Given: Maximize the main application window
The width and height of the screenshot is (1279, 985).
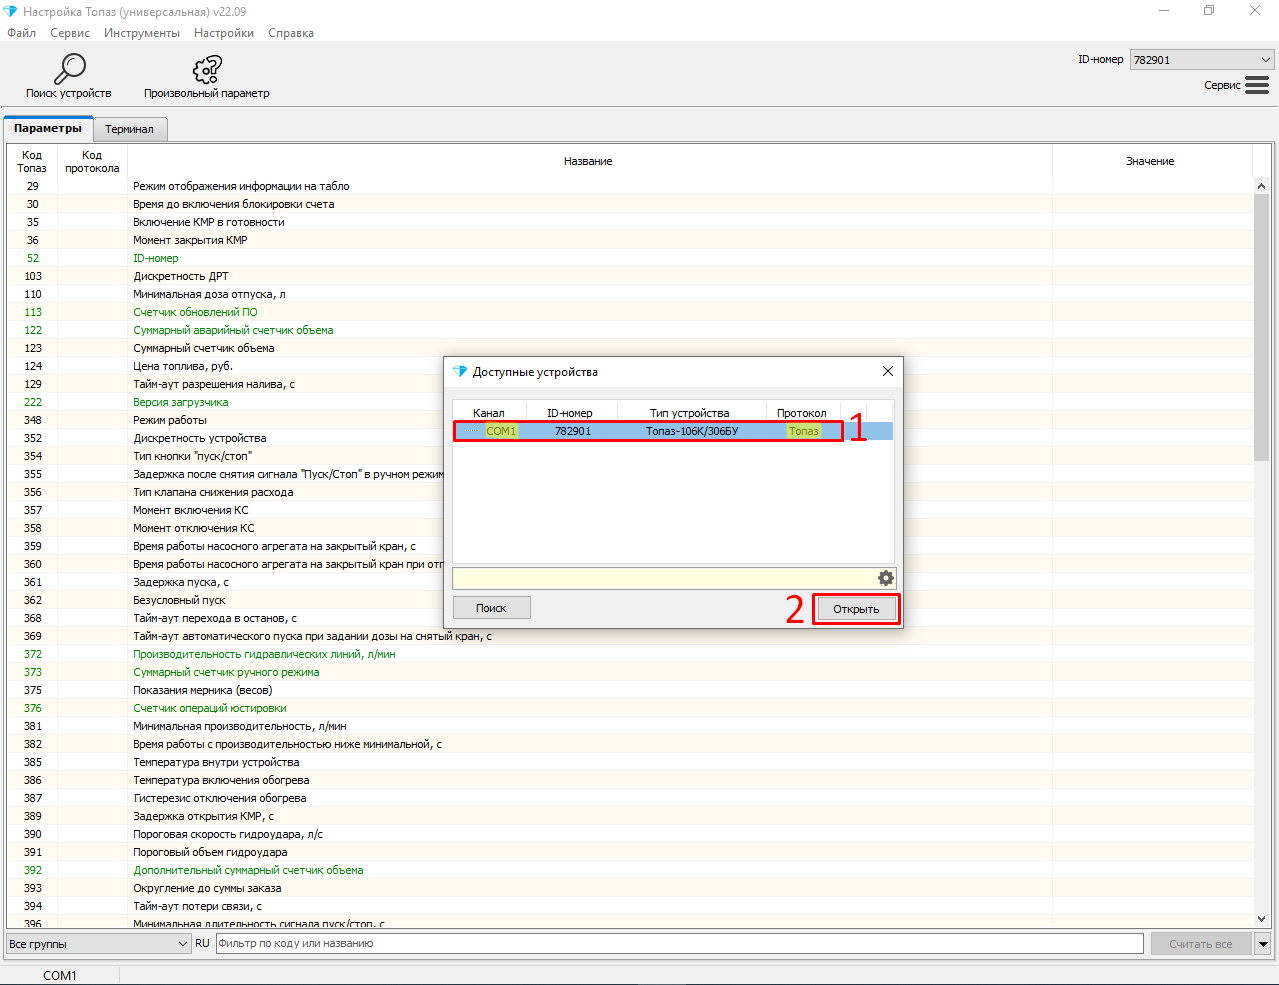Looking at the screenshot, I should 1209,11.
